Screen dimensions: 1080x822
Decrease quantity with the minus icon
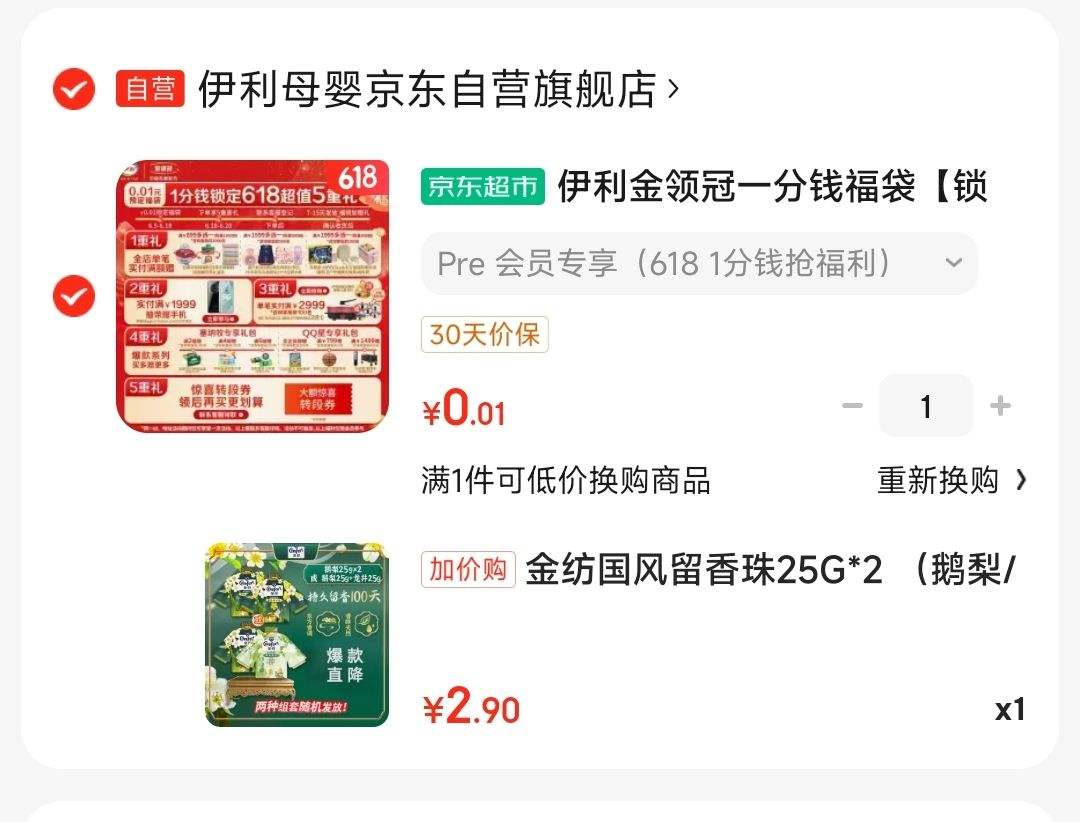click(x=853, y=406)
